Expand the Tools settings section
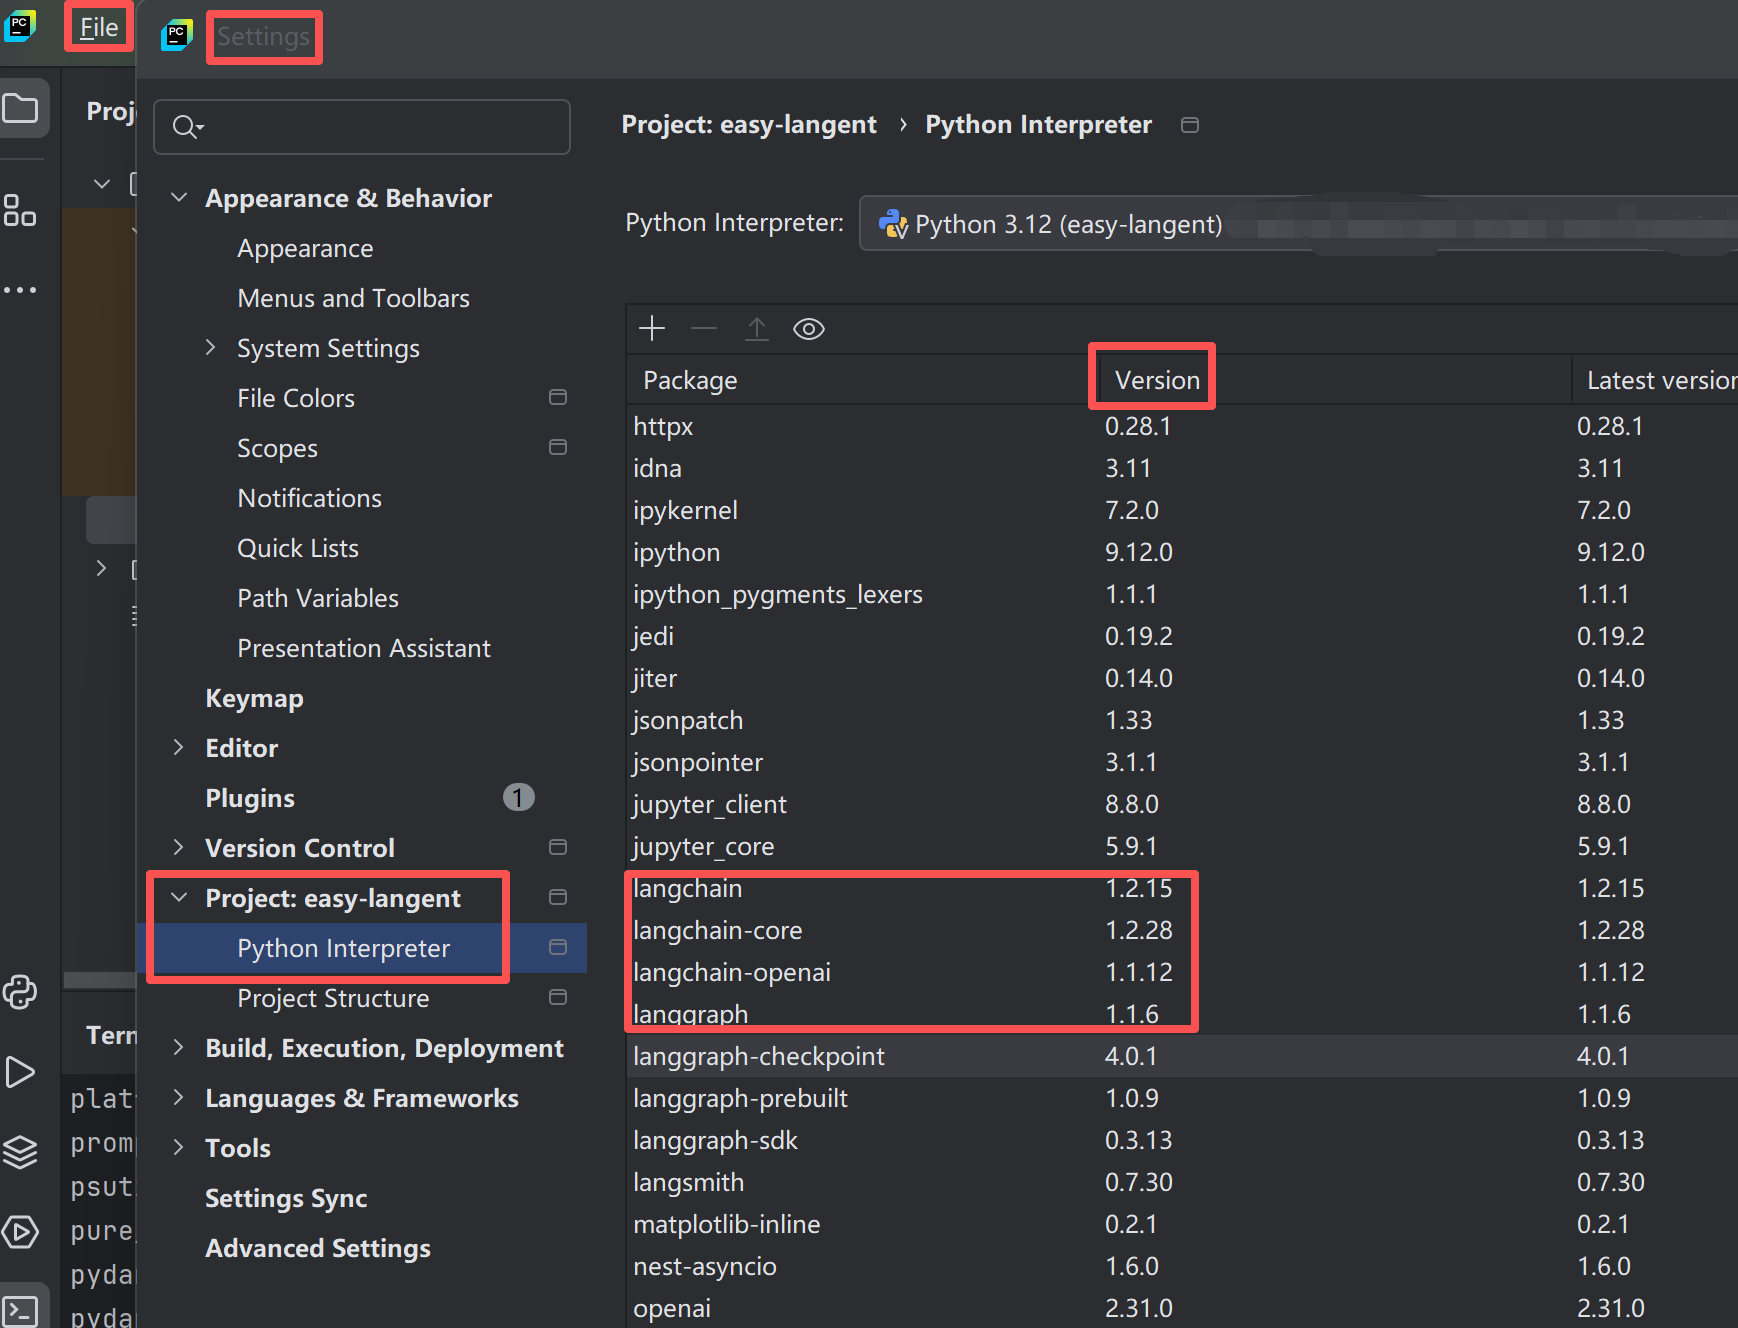Image resolution: width=1738 pixels, height=1328 pixels. (x=179, y=1147)
